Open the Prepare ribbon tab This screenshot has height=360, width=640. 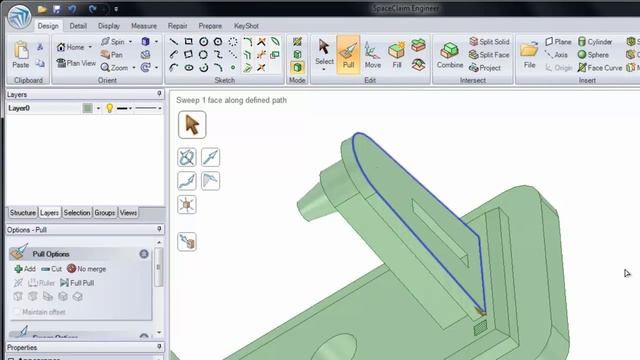click(210, 26)
